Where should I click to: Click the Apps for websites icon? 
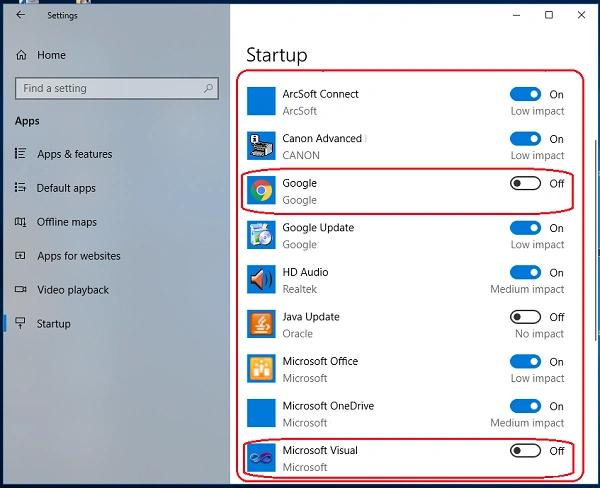20,255
